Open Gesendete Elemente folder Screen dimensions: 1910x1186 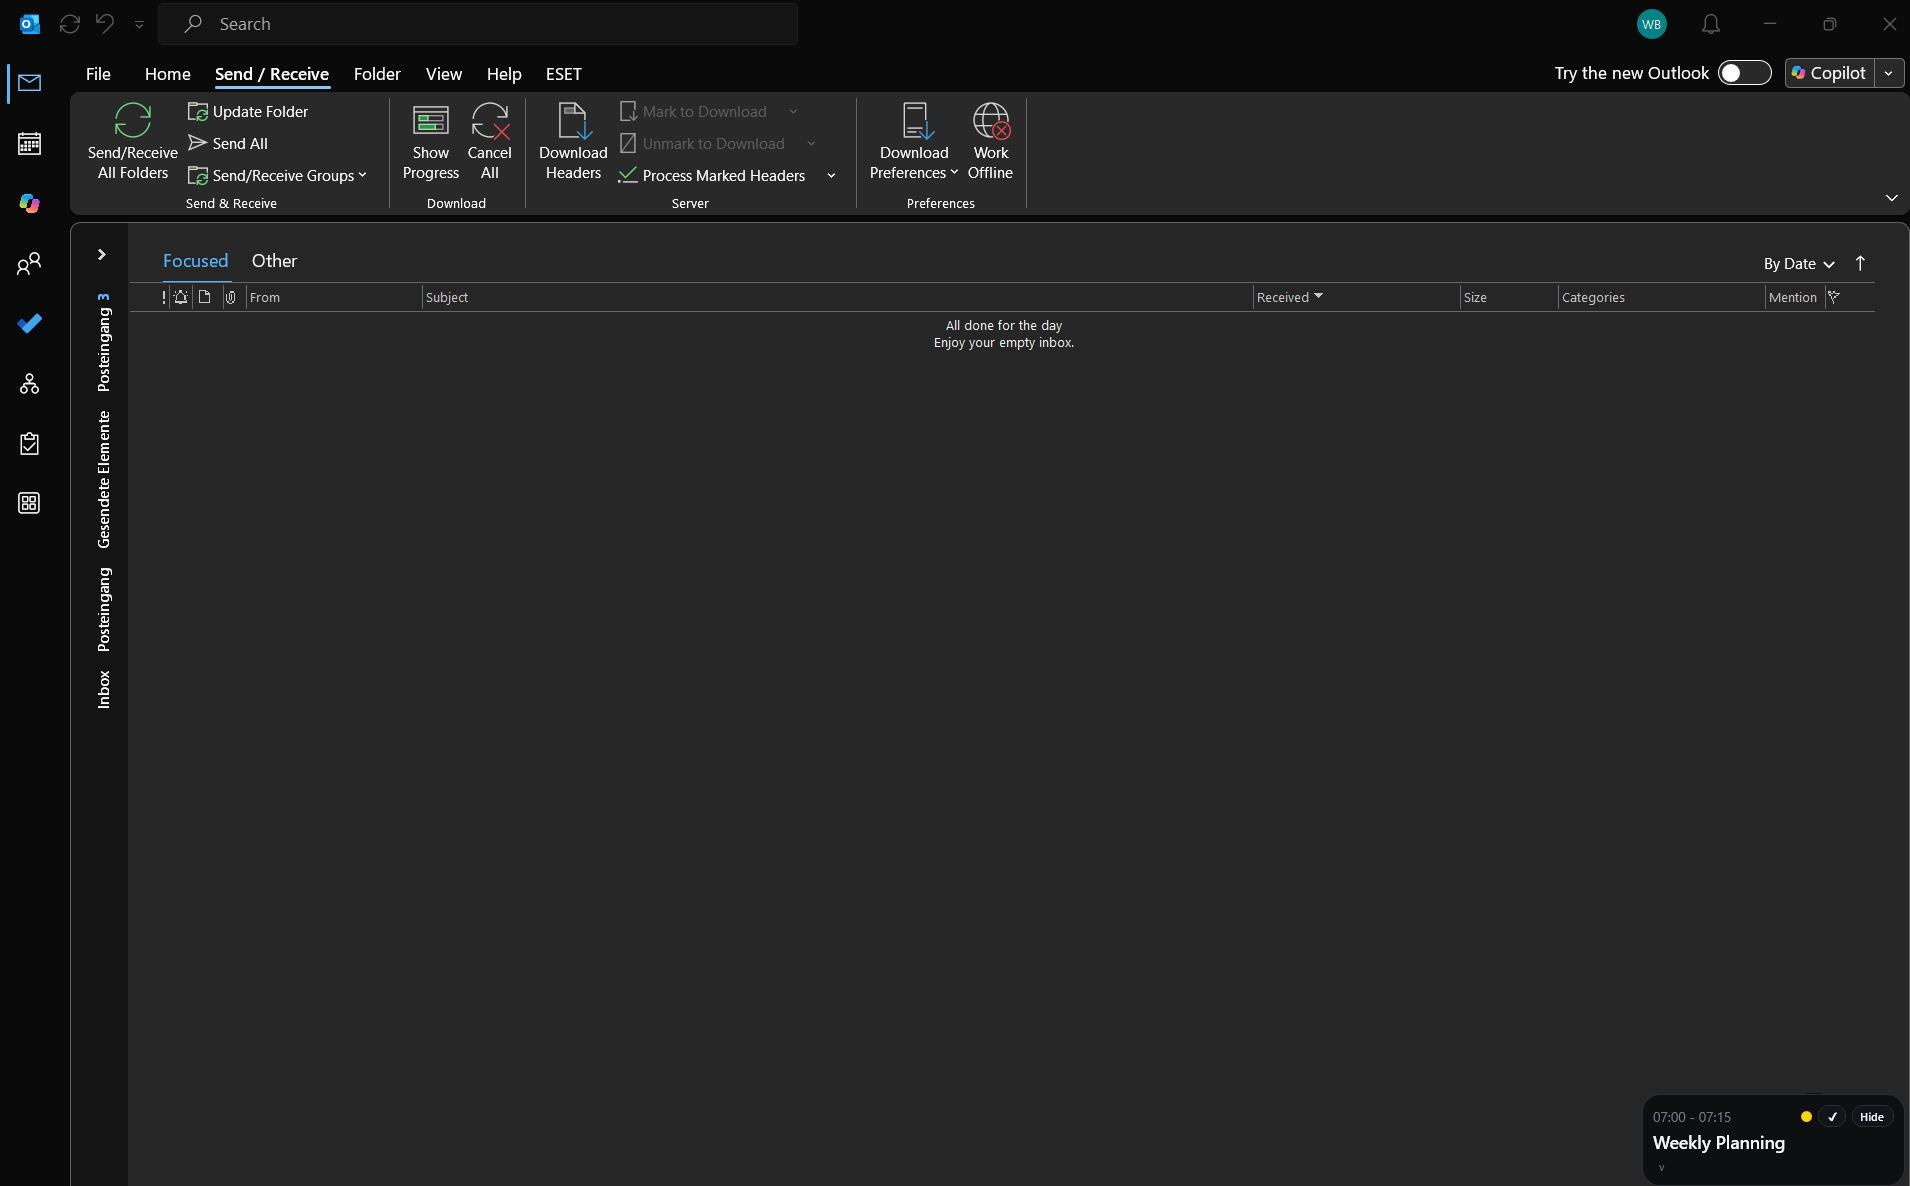tap(103, 480)
